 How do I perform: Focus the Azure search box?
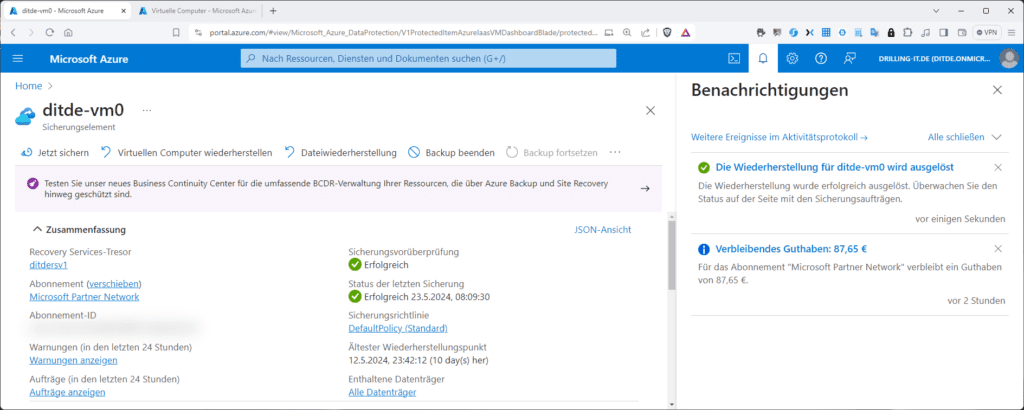pos(428,59)
